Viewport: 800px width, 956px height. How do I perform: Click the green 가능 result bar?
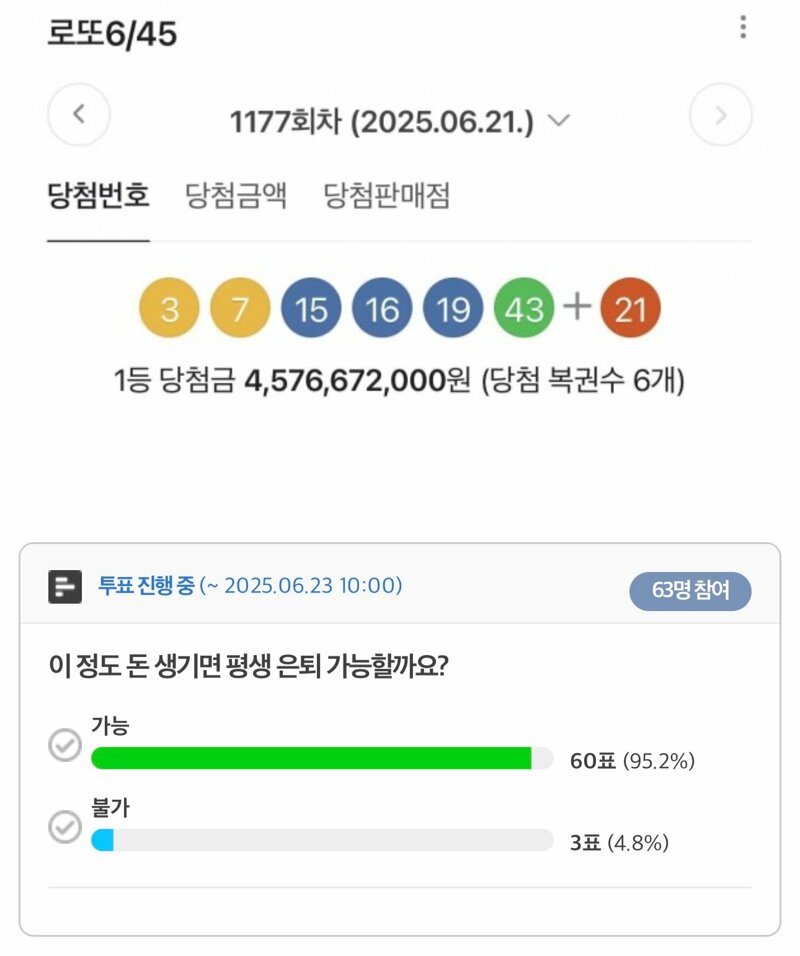point(311,758)
